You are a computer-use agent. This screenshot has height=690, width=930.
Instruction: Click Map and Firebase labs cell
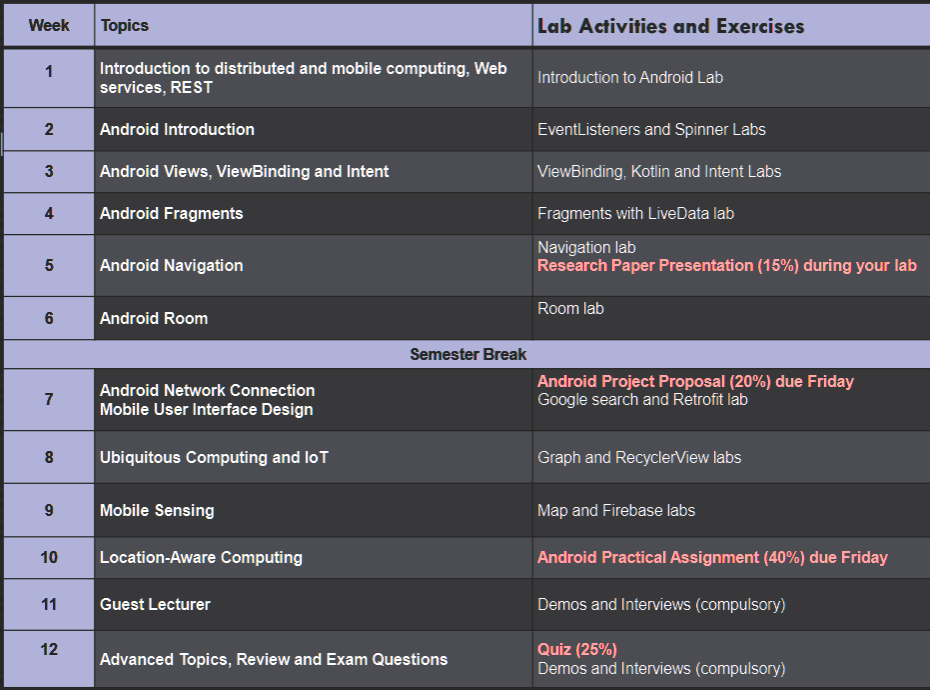pyautogui.click(x=731, y=510)
